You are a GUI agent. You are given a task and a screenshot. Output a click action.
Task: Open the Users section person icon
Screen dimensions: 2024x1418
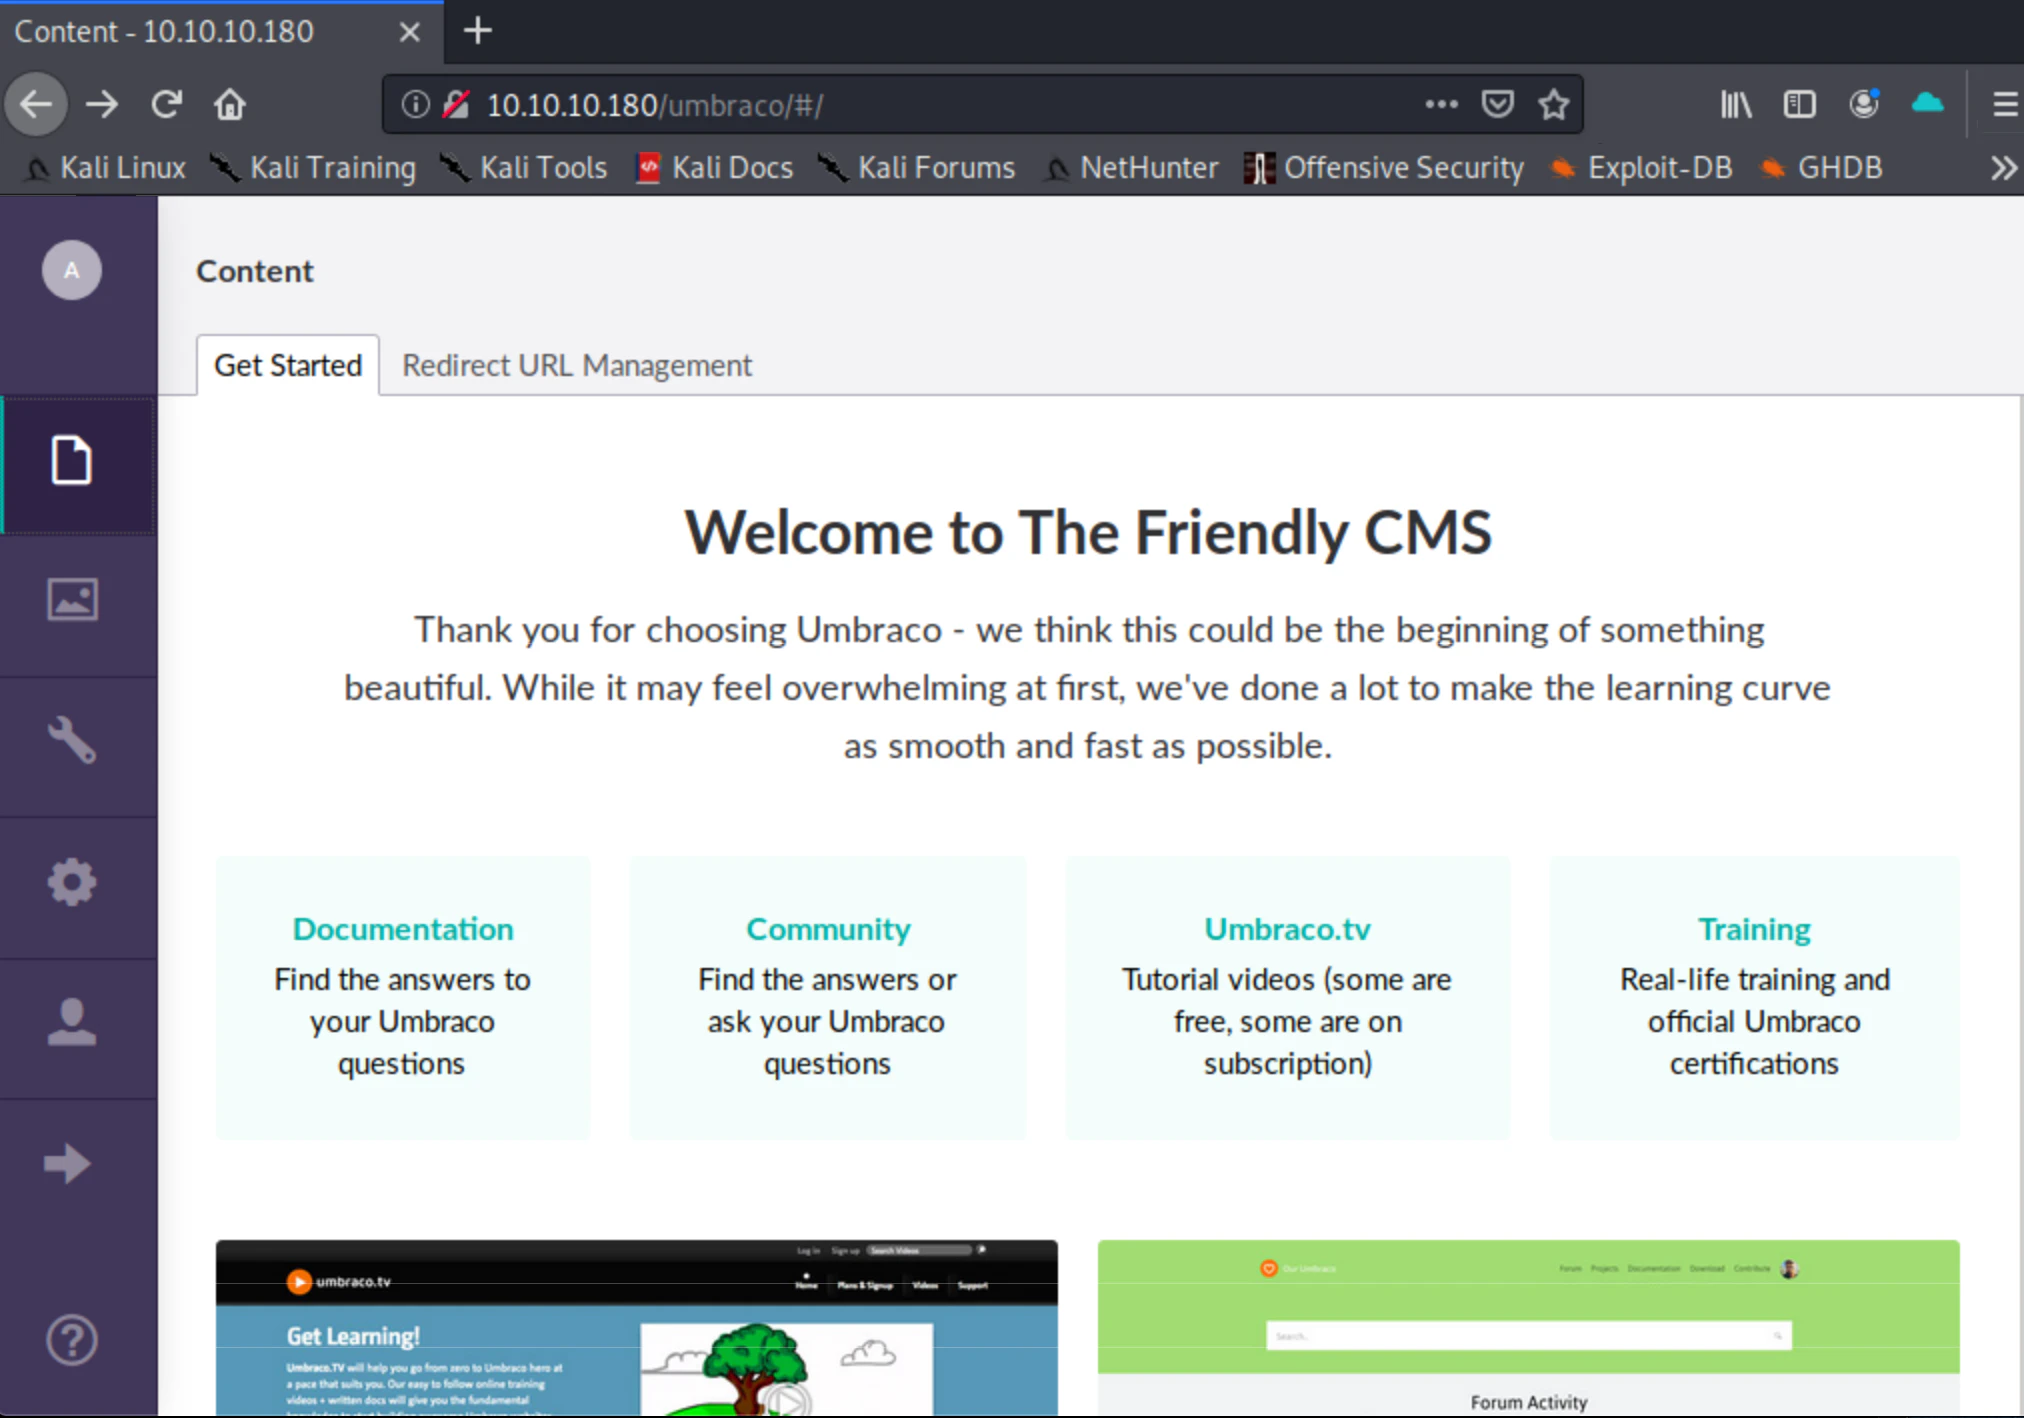(x=72, y=1023)
